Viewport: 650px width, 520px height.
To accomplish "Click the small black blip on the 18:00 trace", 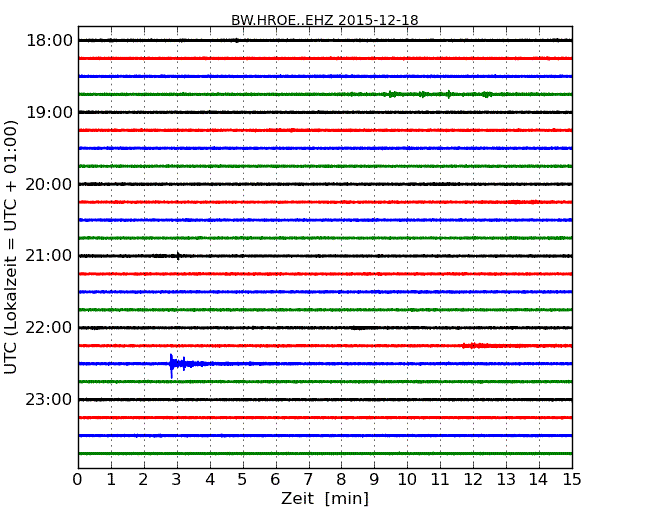I will tap(236, 40).
